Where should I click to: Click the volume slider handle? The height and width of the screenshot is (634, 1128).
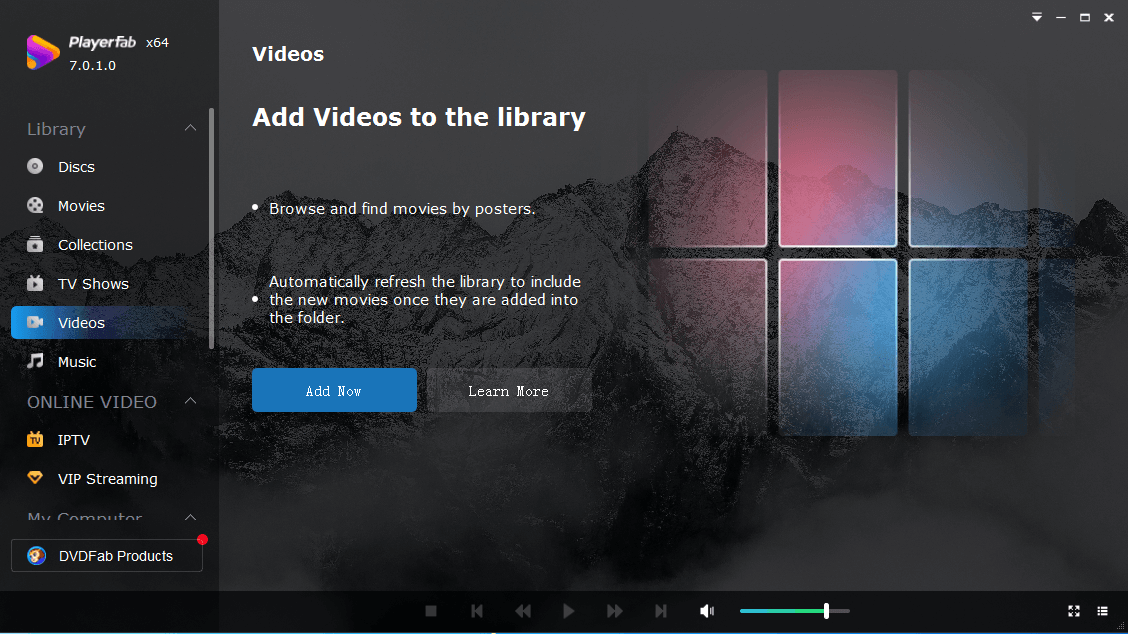pos(827,611)
